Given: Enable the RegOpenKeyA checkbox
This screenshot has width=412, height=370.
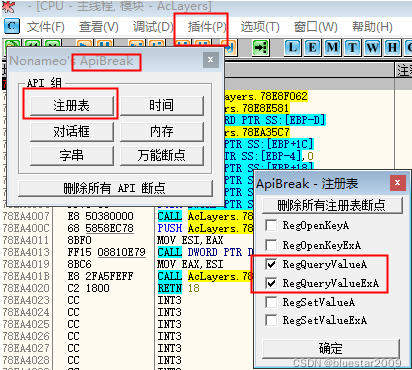Looking at the screenshot, I should pyautogui.click(x=271, y=226).
